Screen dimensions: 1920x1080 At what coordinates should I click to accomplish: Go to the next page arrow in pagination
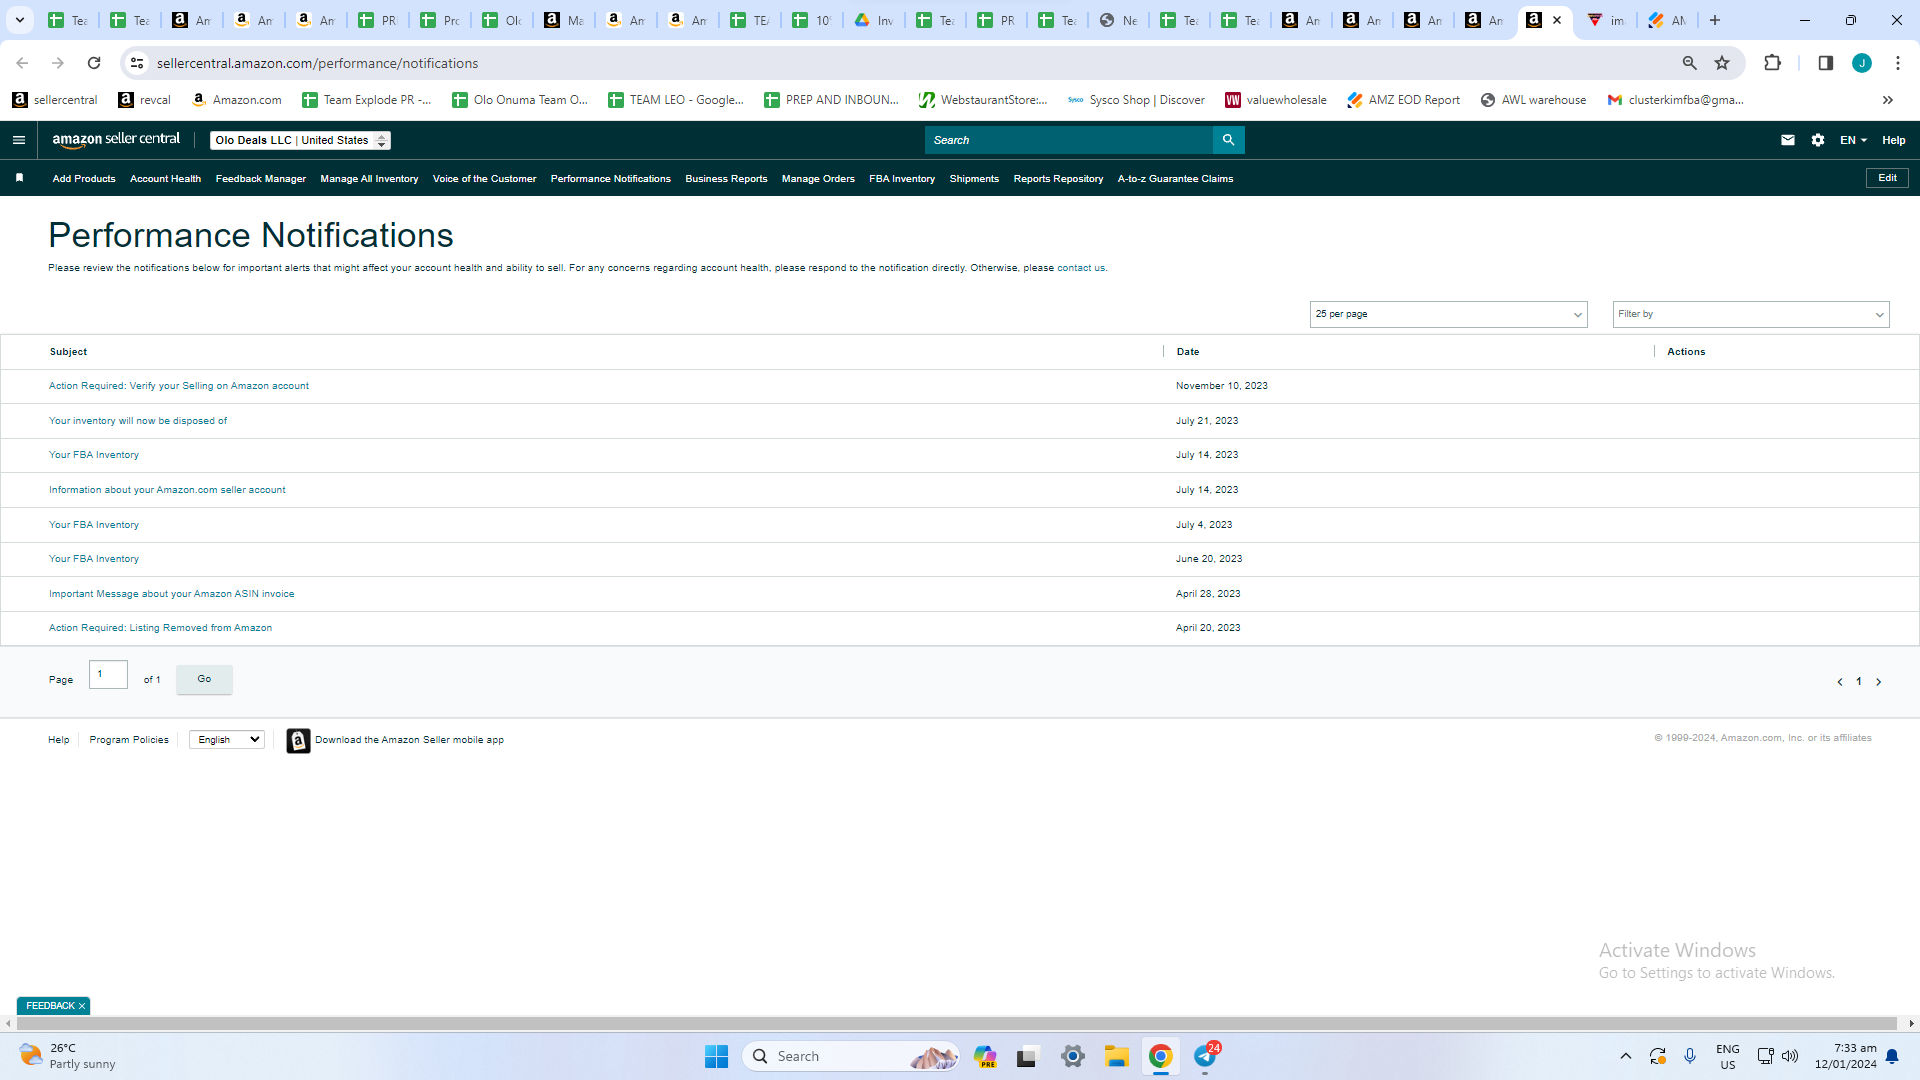click(1878, 682)
